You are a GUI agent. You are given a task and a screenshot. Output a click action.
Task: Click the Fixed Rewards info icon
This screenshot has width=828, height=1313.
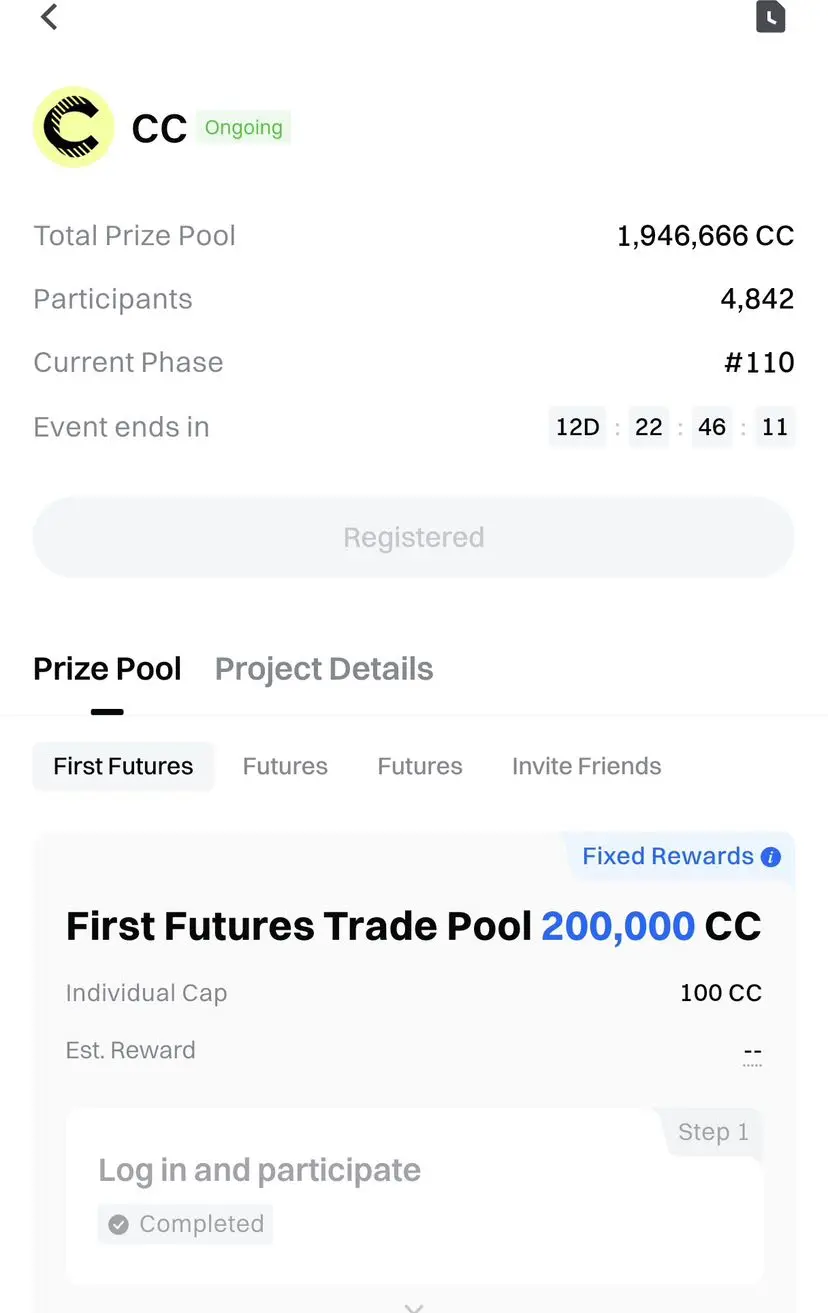[x=771, y=857]
